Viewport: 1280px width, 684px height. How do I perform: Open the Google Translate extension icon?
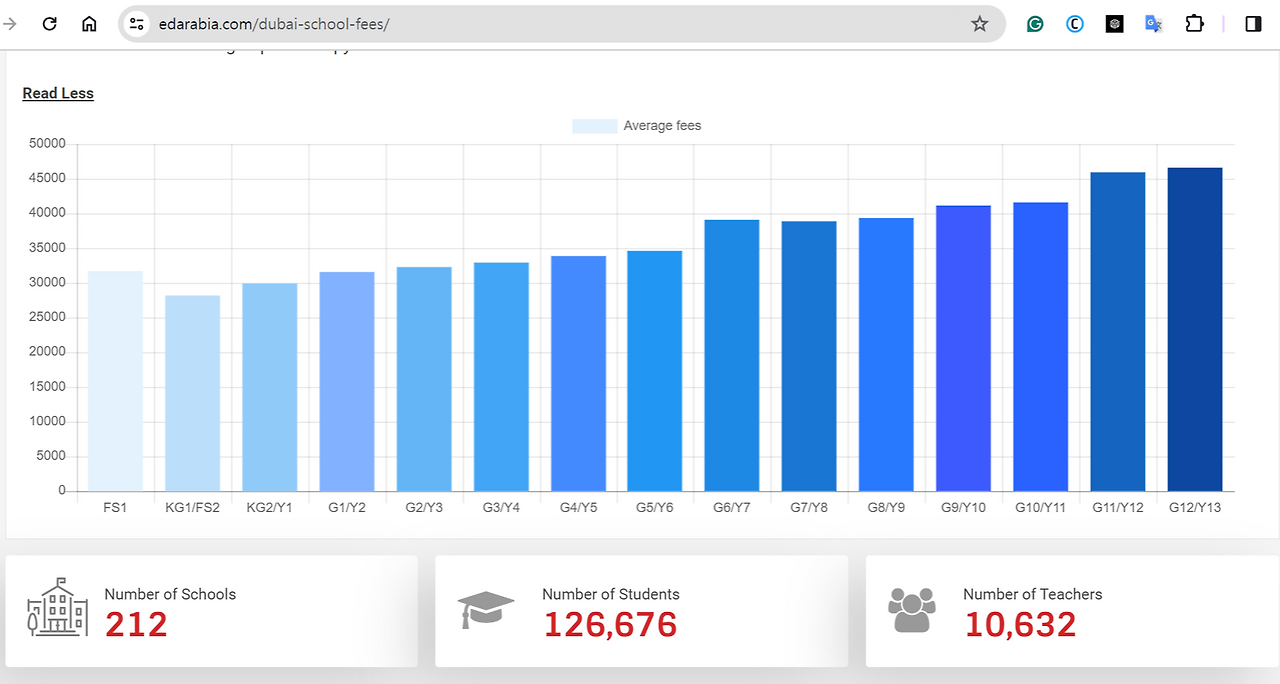click(x=1154, y=24)
